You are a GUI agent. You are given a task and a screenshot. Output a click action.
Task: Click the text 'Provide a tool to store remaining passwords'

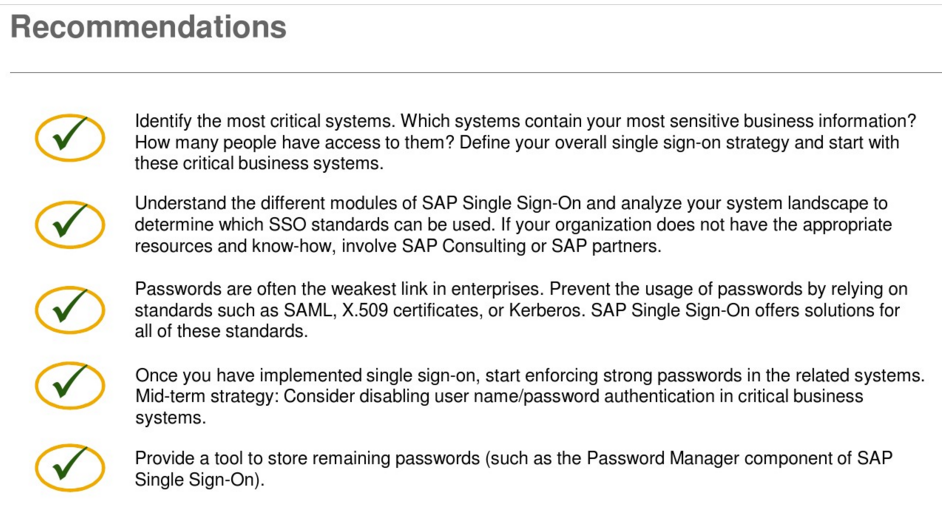point(307,458)
